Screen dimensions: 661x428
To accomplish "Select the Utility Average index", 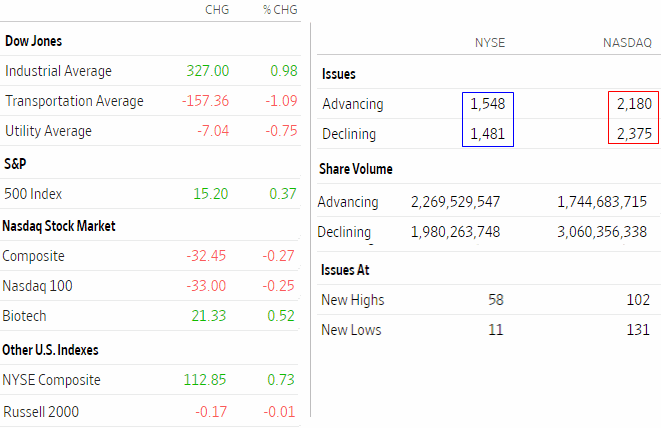I will pos(48,131).
